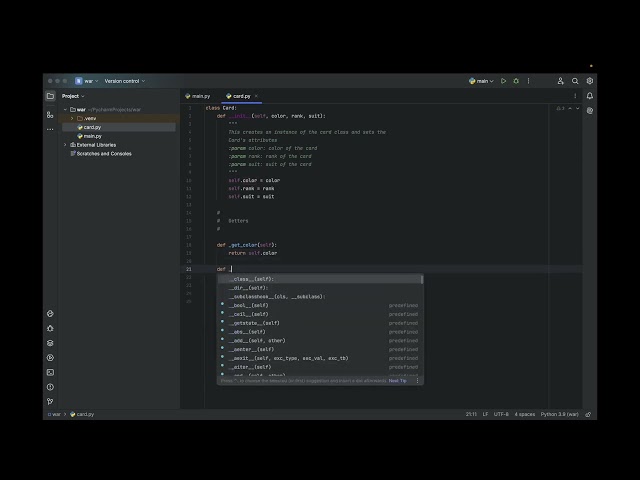Open the Problems tool window

pyautogui.click(x=50, y=387)
